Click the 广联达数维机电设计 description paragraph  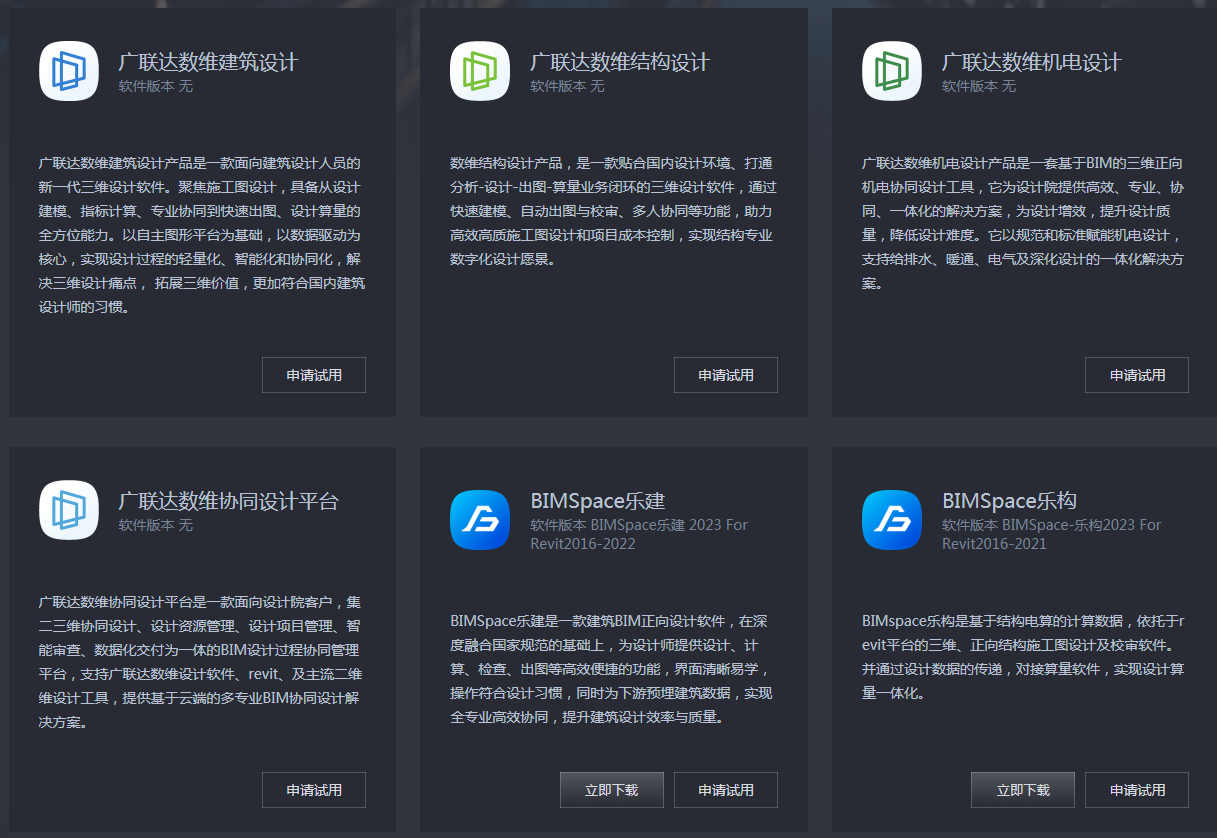[1024, 223]
